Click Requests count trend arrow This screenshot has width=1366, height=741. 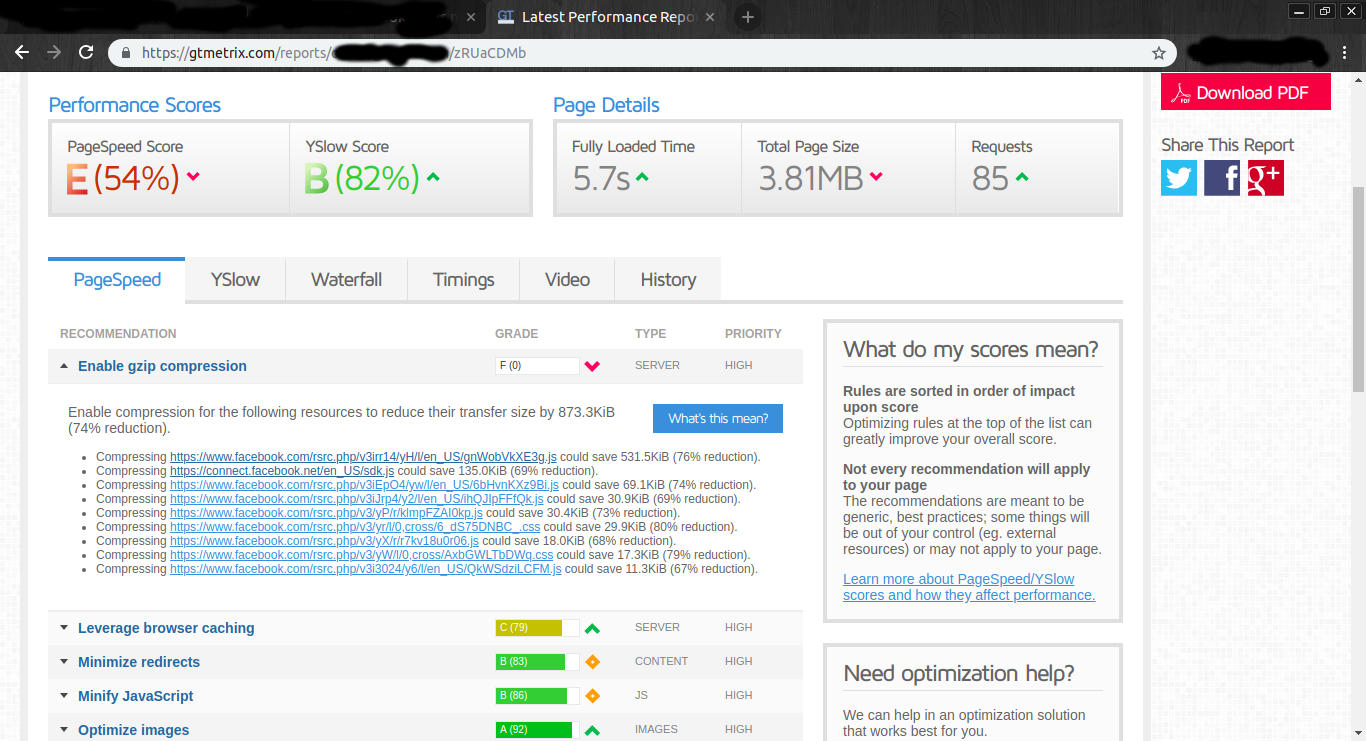[x=1022, y=177]
